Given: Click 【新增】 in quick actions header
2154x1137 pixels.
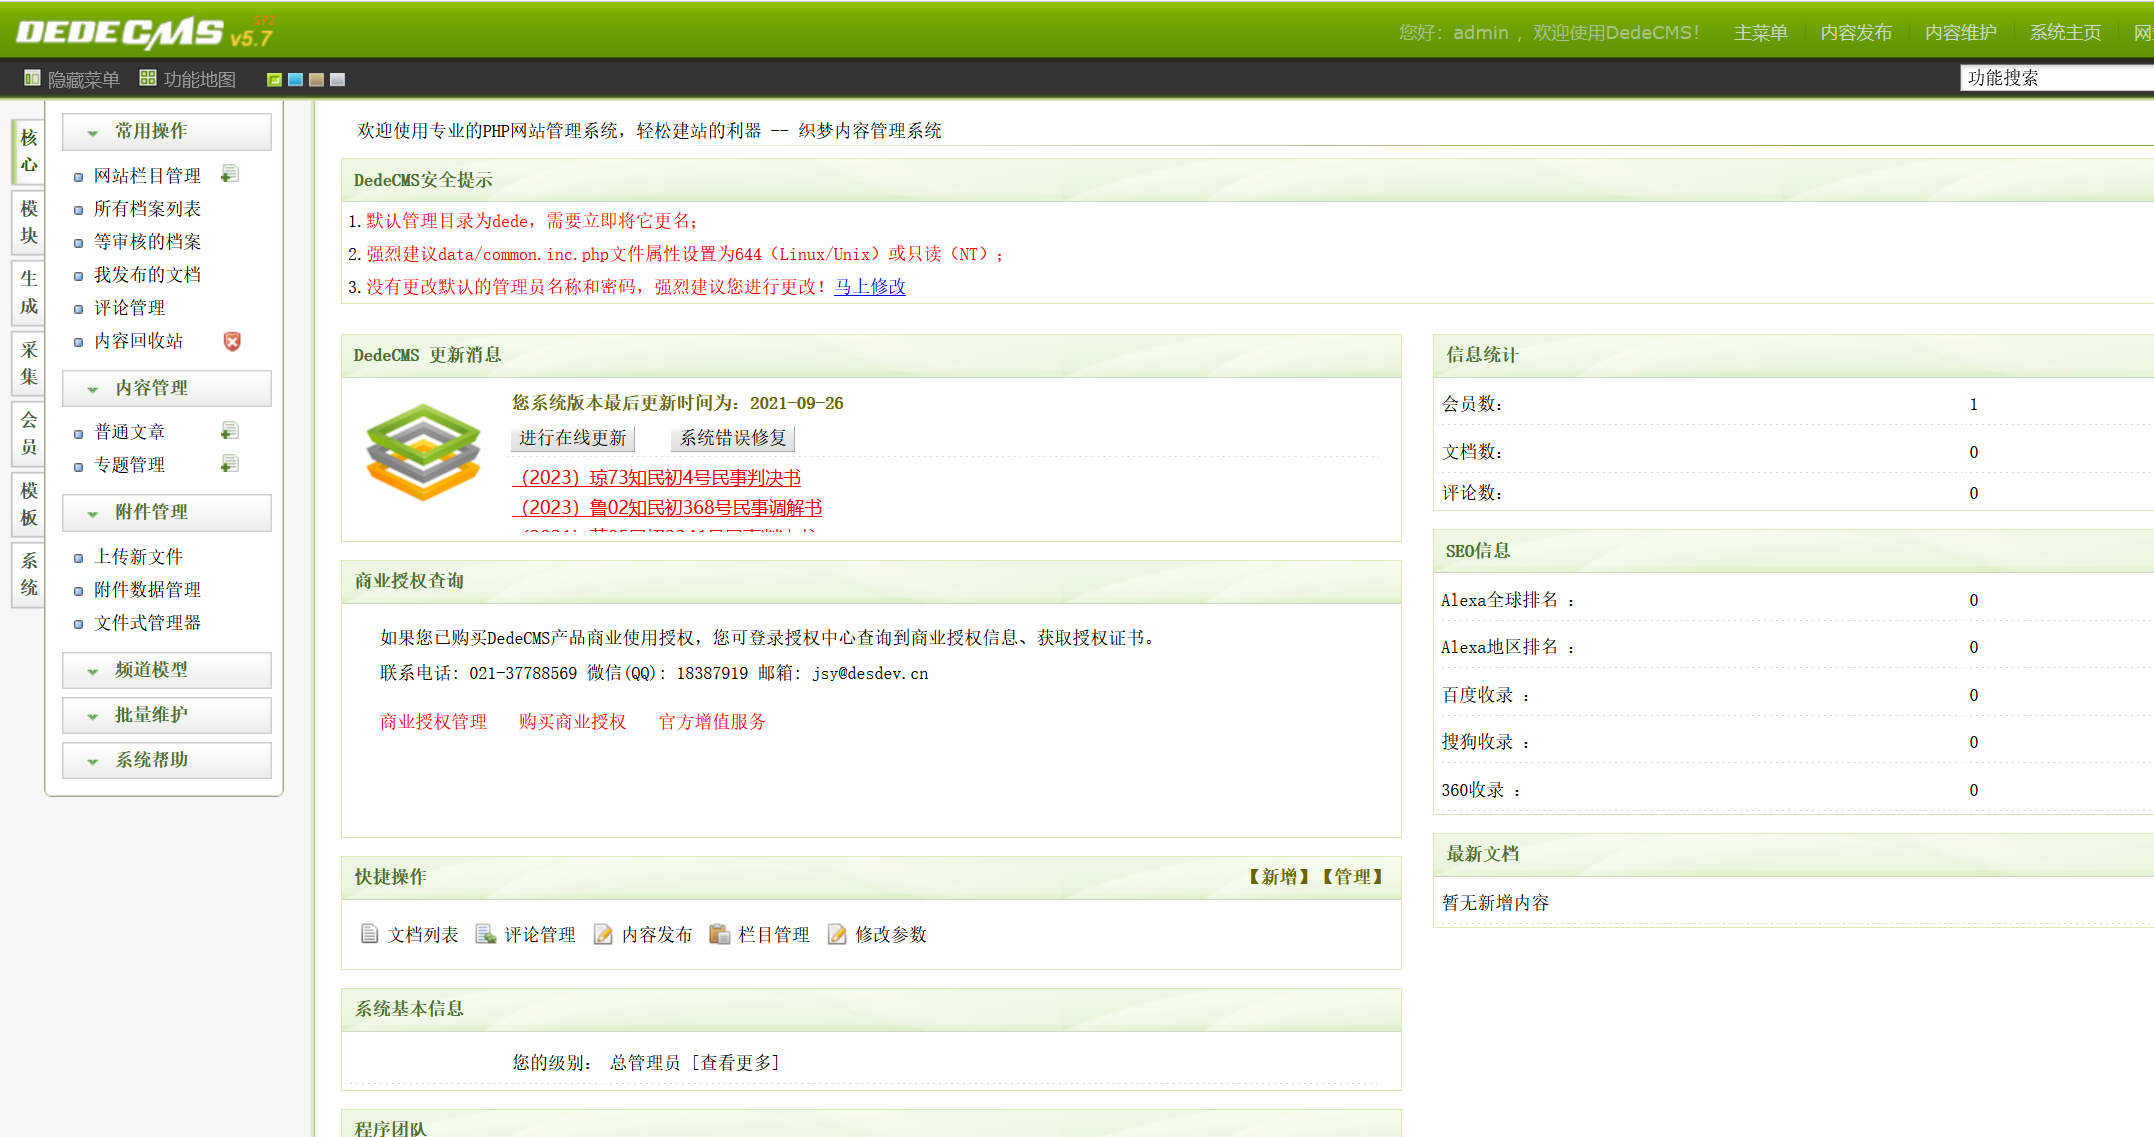Looking at the screenshot, I should pos(1279,876).
